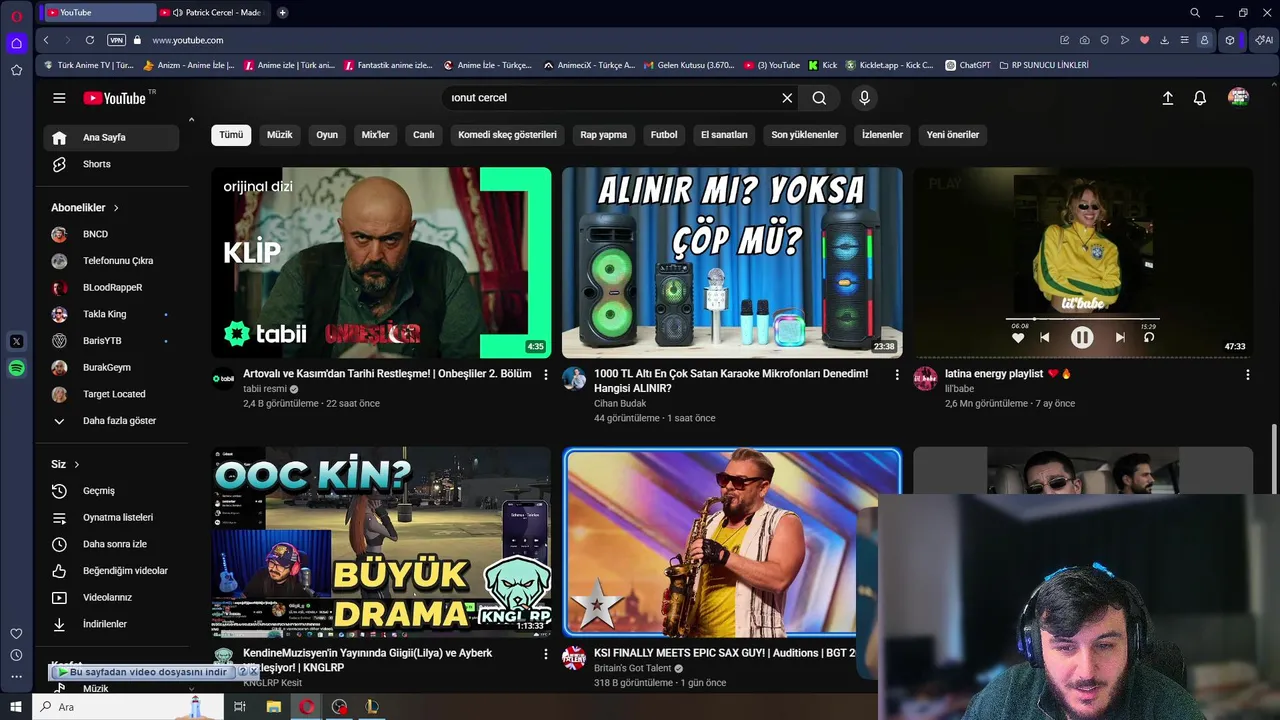The width and height of the screenshot is (1280, 720).
Task: Search tabs with top-right magnifier
Action: tap(1195, 13)
